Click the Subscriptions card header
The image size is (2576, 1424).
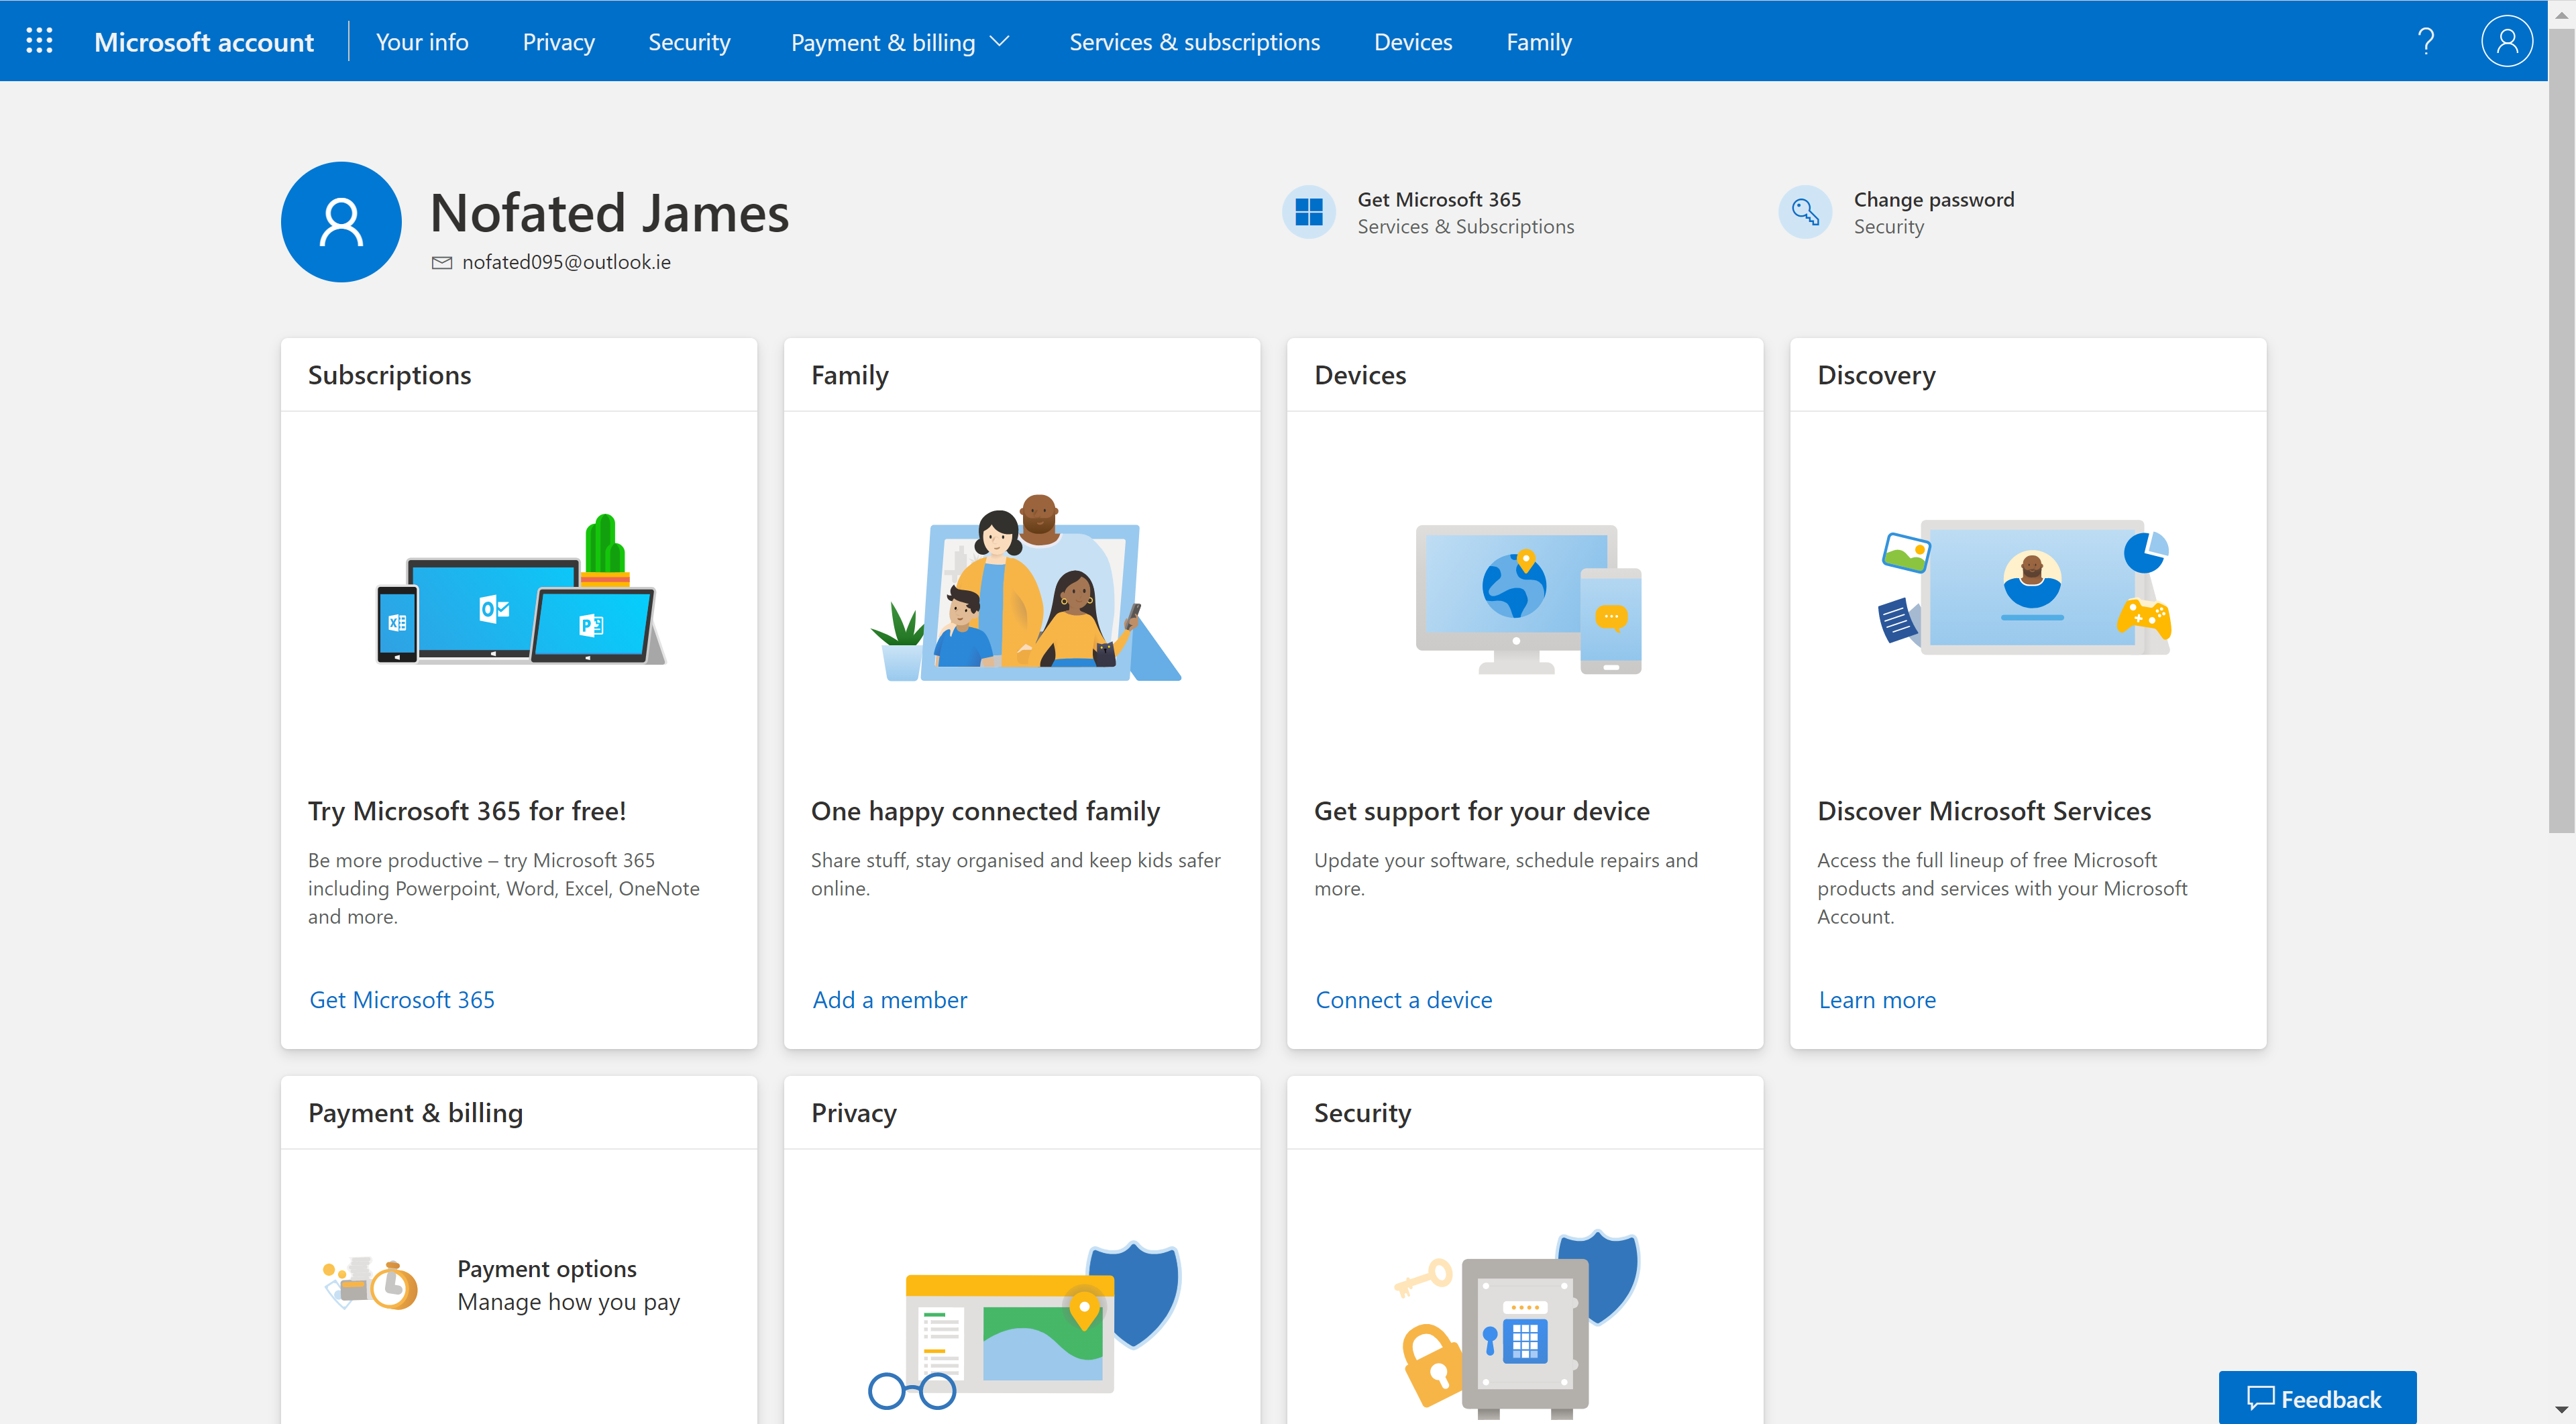click(x=389, y=375)
